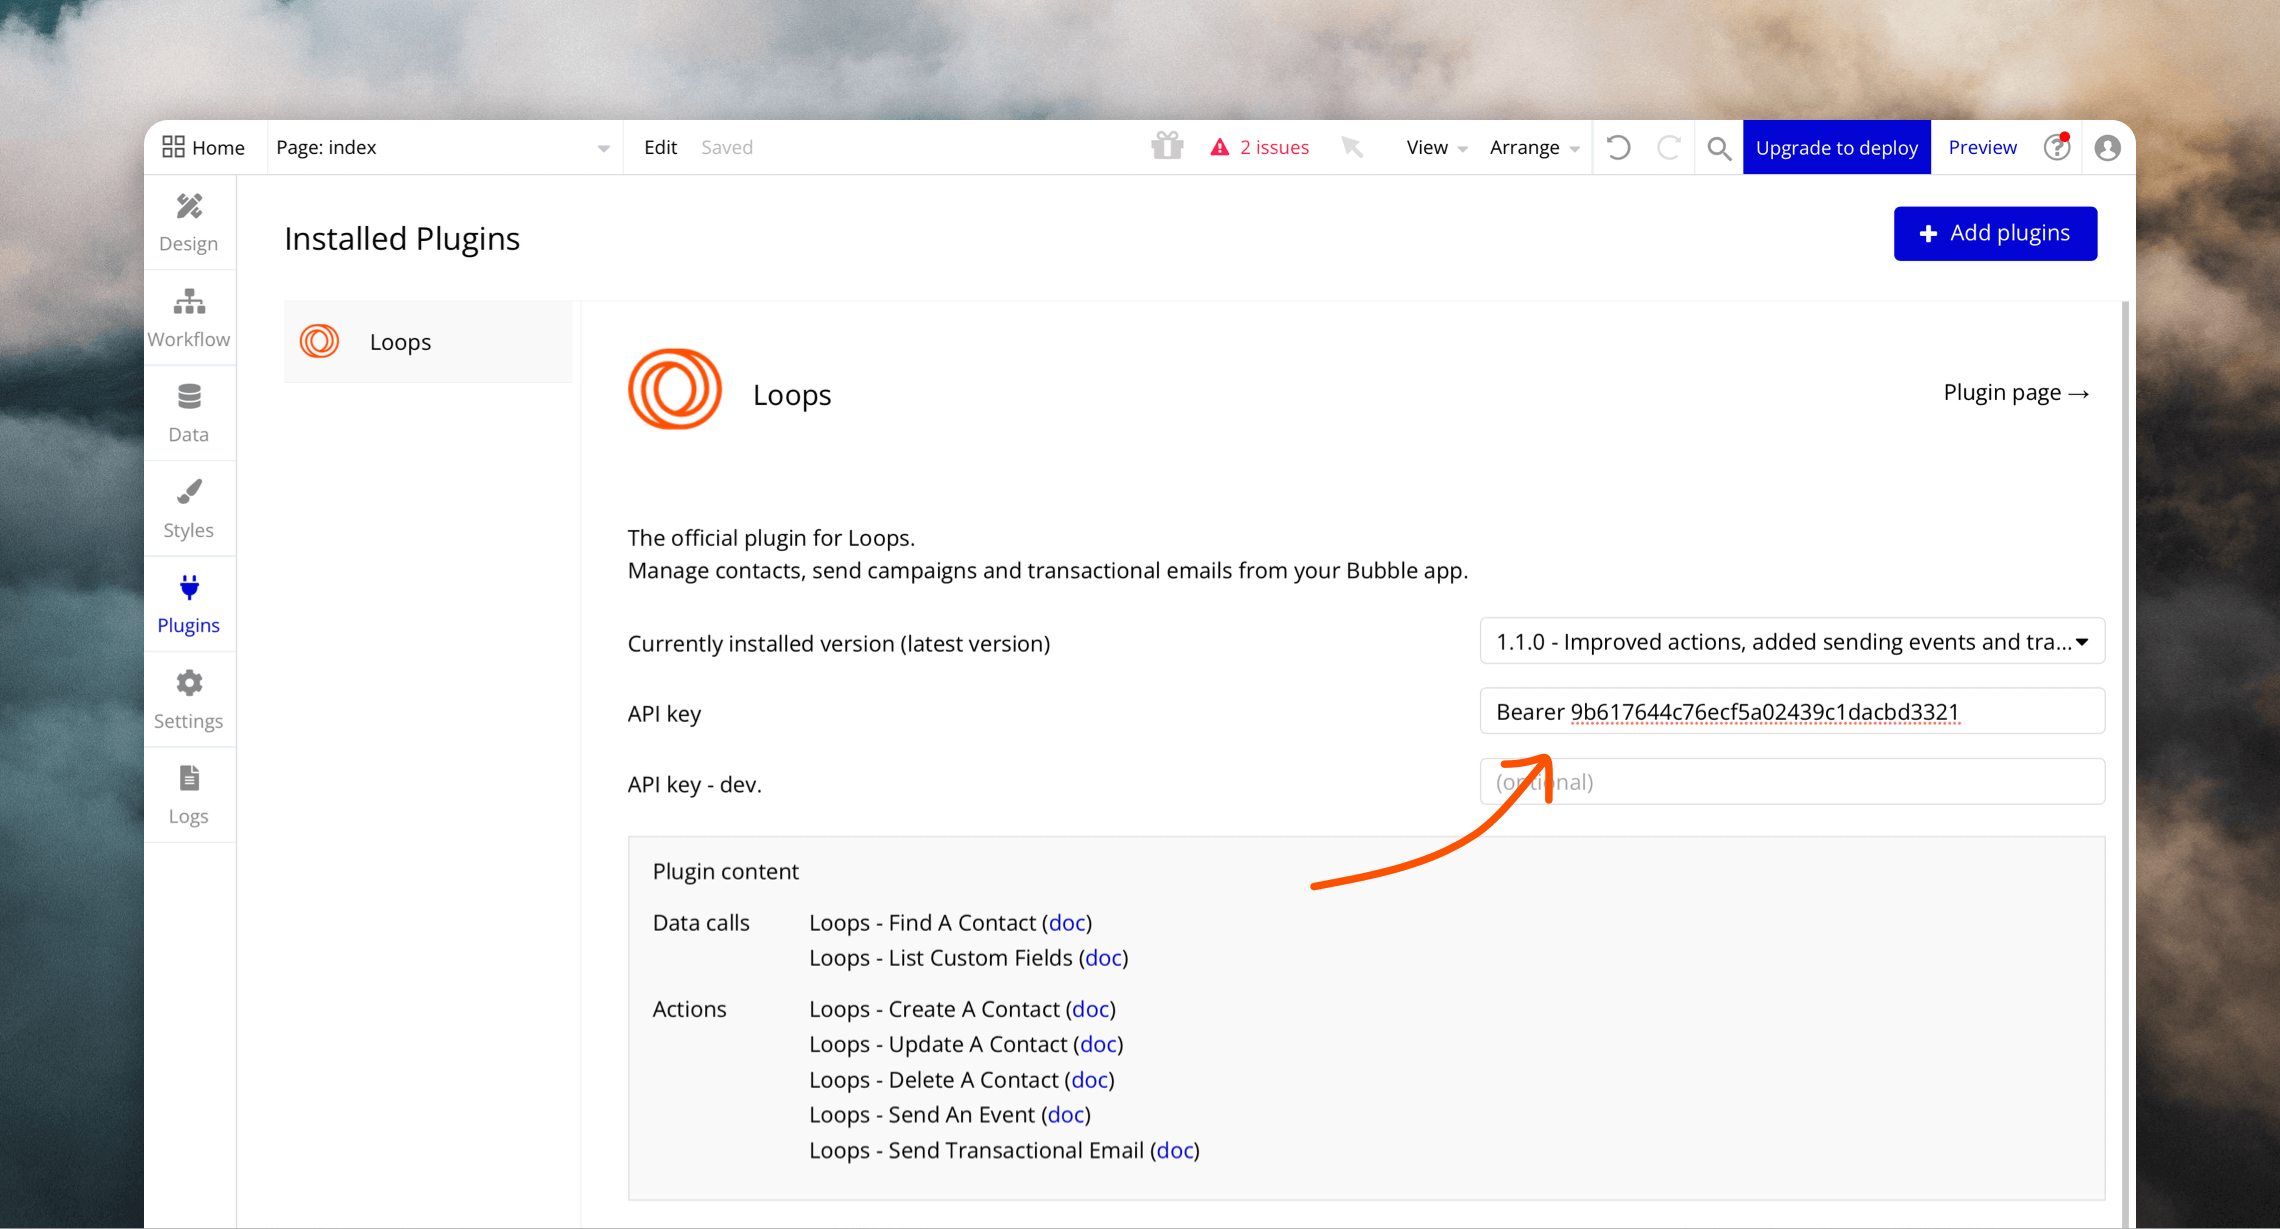Open the Plugin page link

[2016, 392]
